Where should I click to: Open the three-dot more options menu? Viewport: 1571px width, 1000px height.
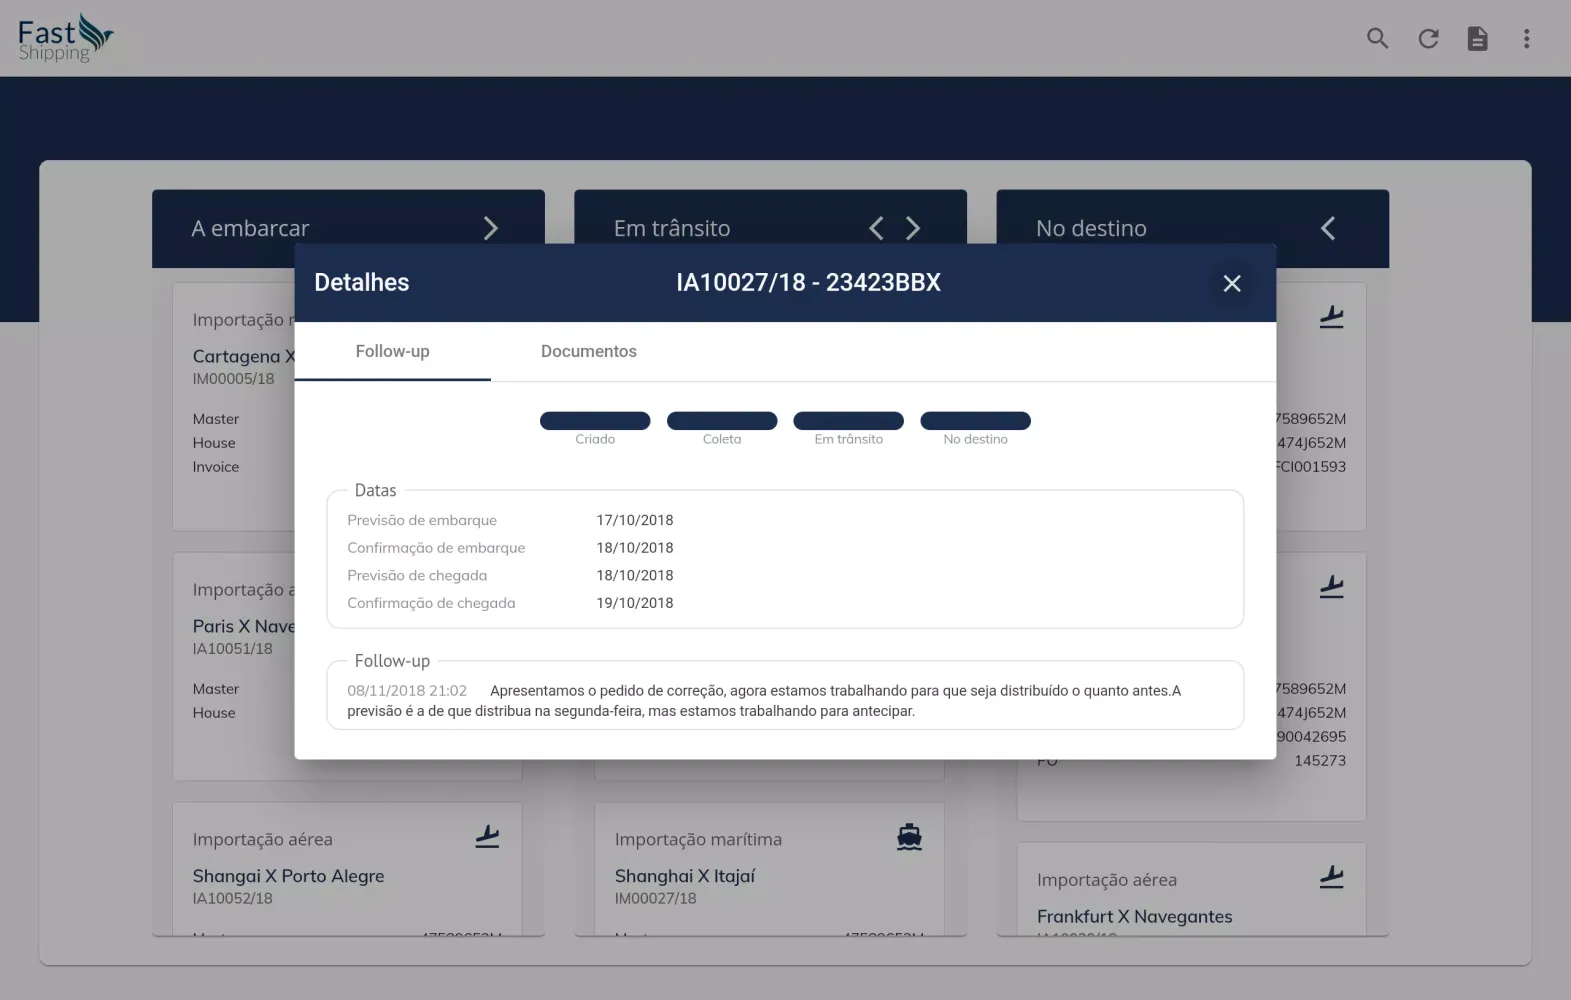pyautogui.click(x=1526, y=38)
